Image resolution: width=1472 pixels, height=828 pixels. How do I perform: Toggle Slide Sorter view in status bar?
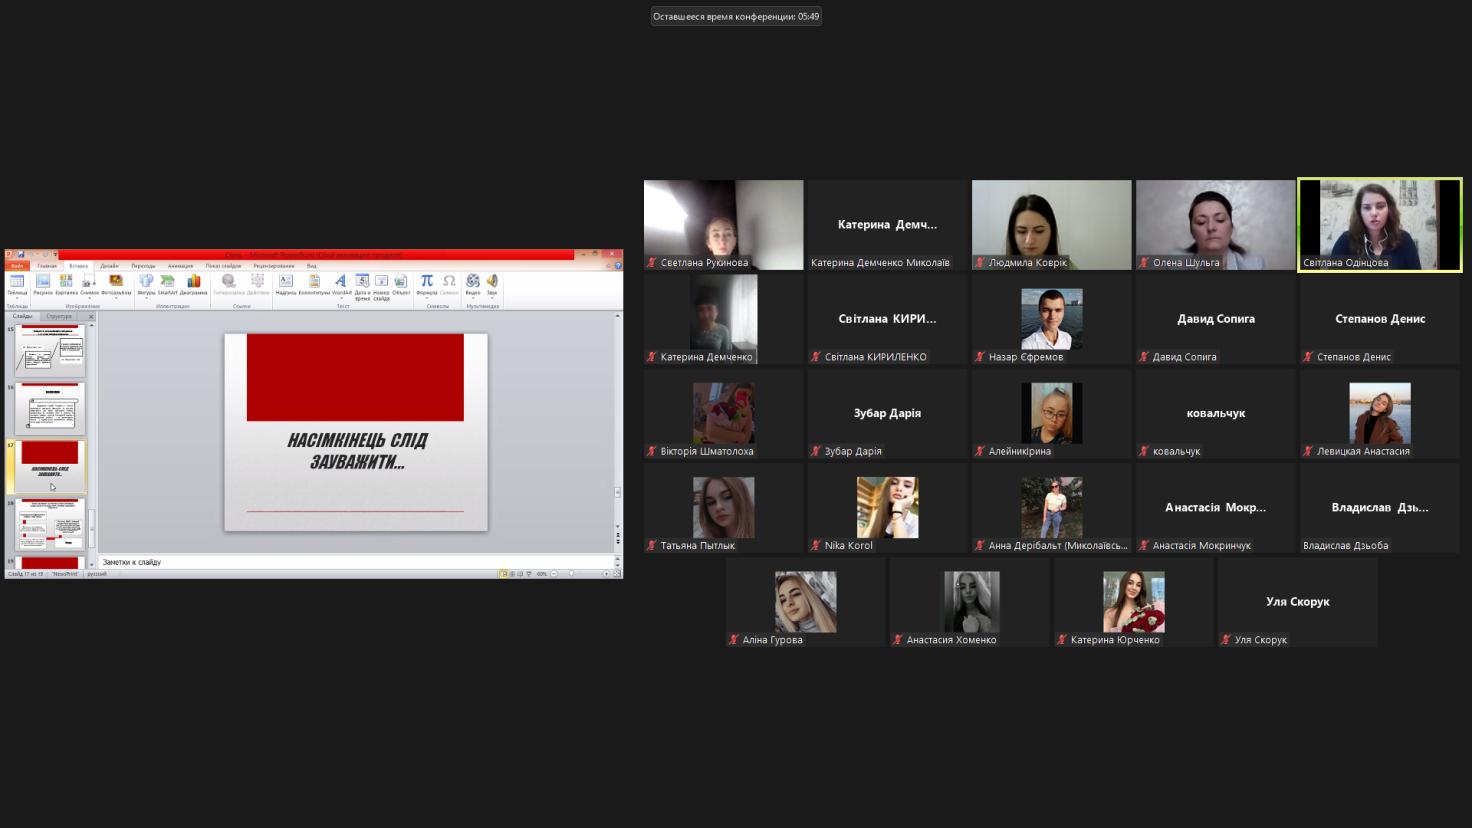pyautogui.click(x=512, y=574)
